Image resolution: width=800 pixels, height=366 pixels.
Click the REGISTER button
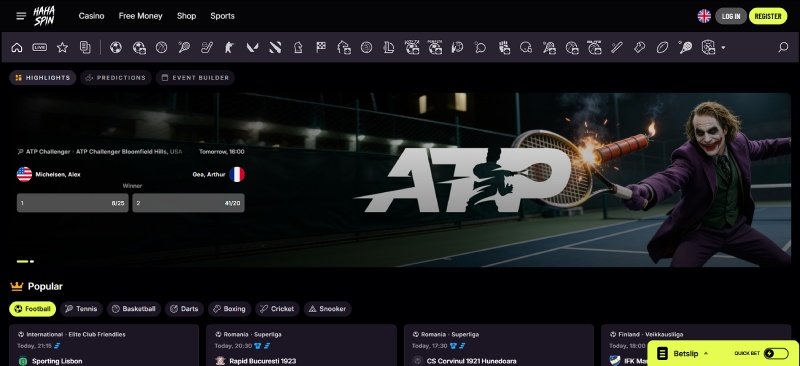pos(768,16)
